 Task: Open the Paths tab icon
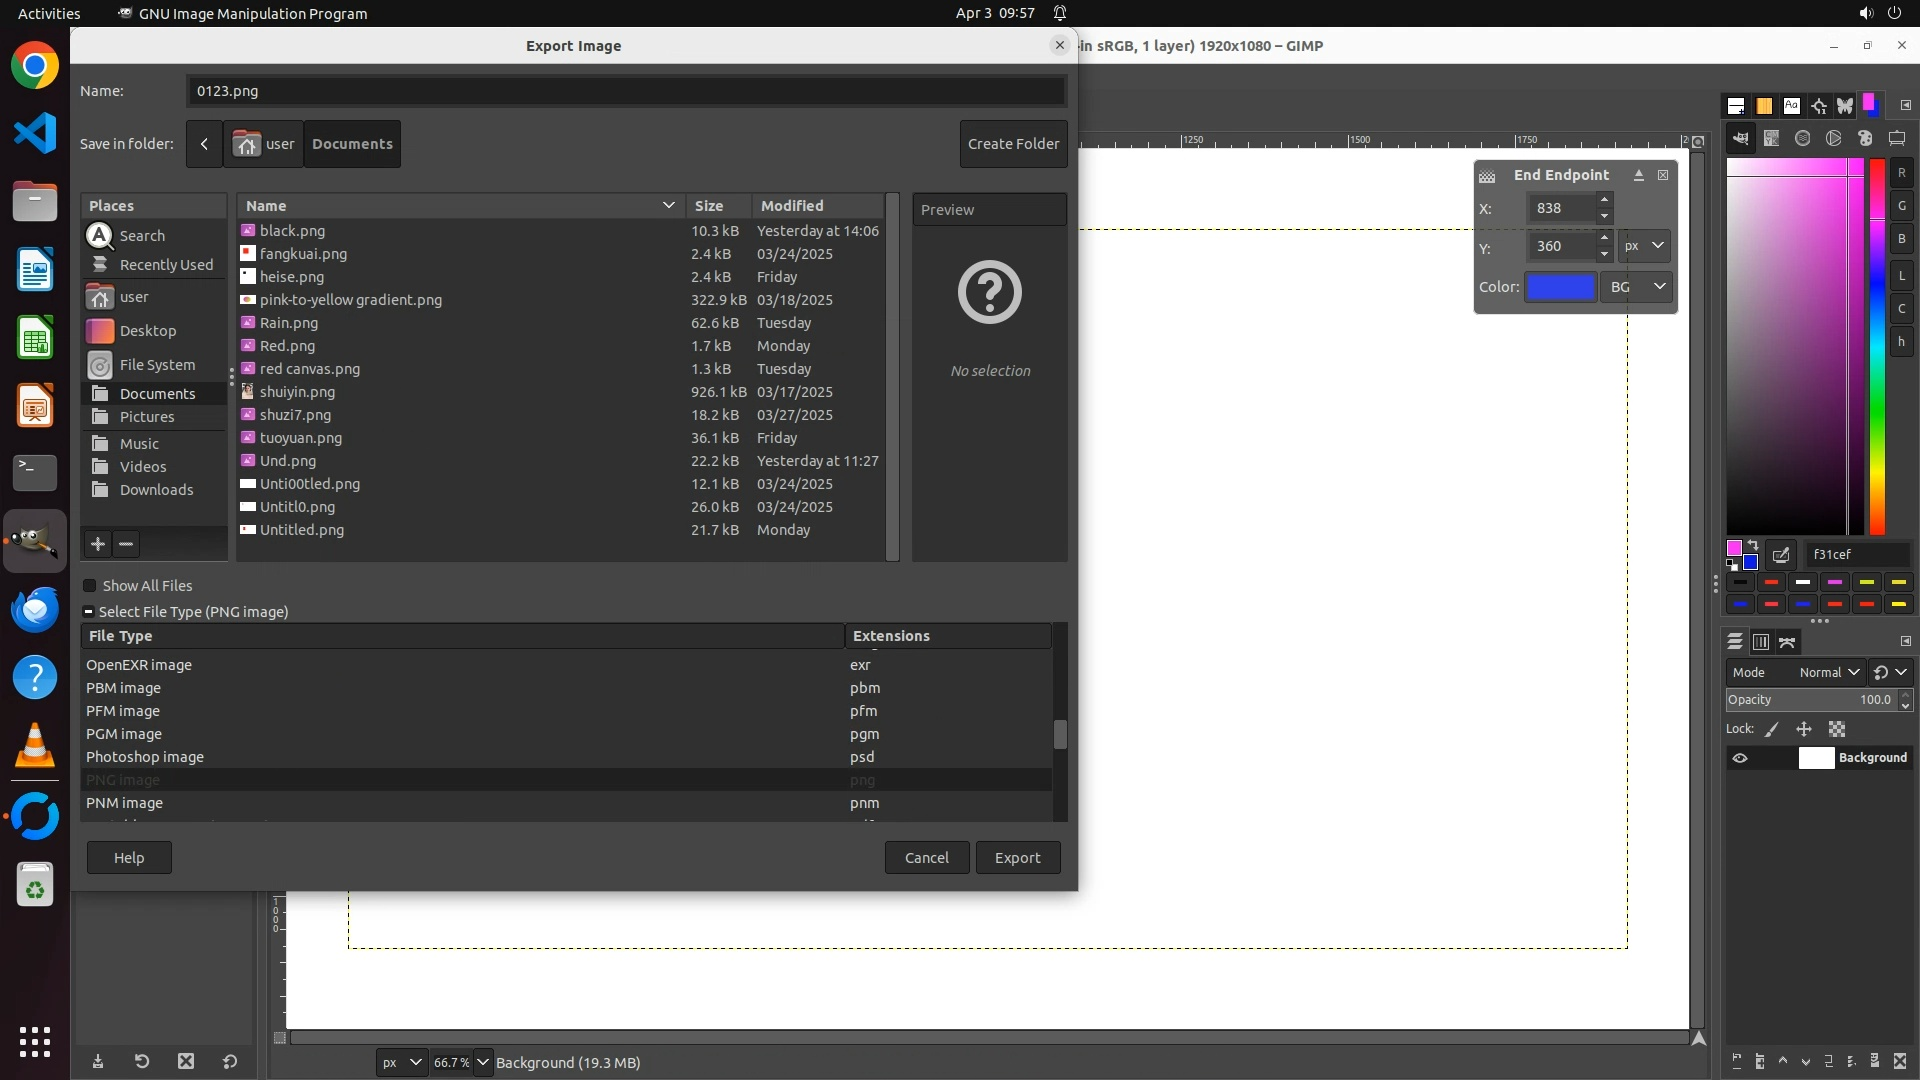(x=1787, y=642)
